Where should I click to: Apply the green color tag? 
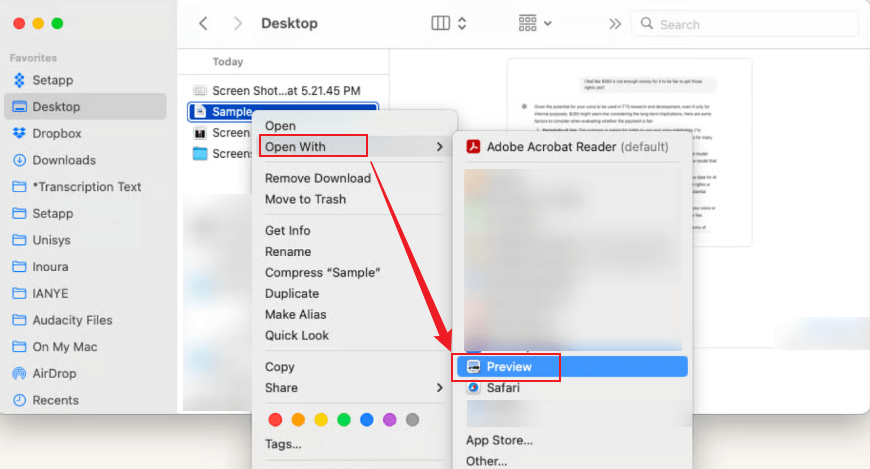pos(344,419)
